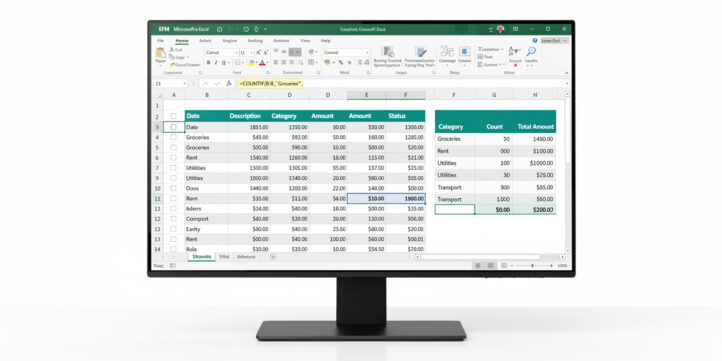The height and width of the screenshot is (361, 722).
Task: Tick the checkbox in the Earlty row
Action: coord(174,229)
